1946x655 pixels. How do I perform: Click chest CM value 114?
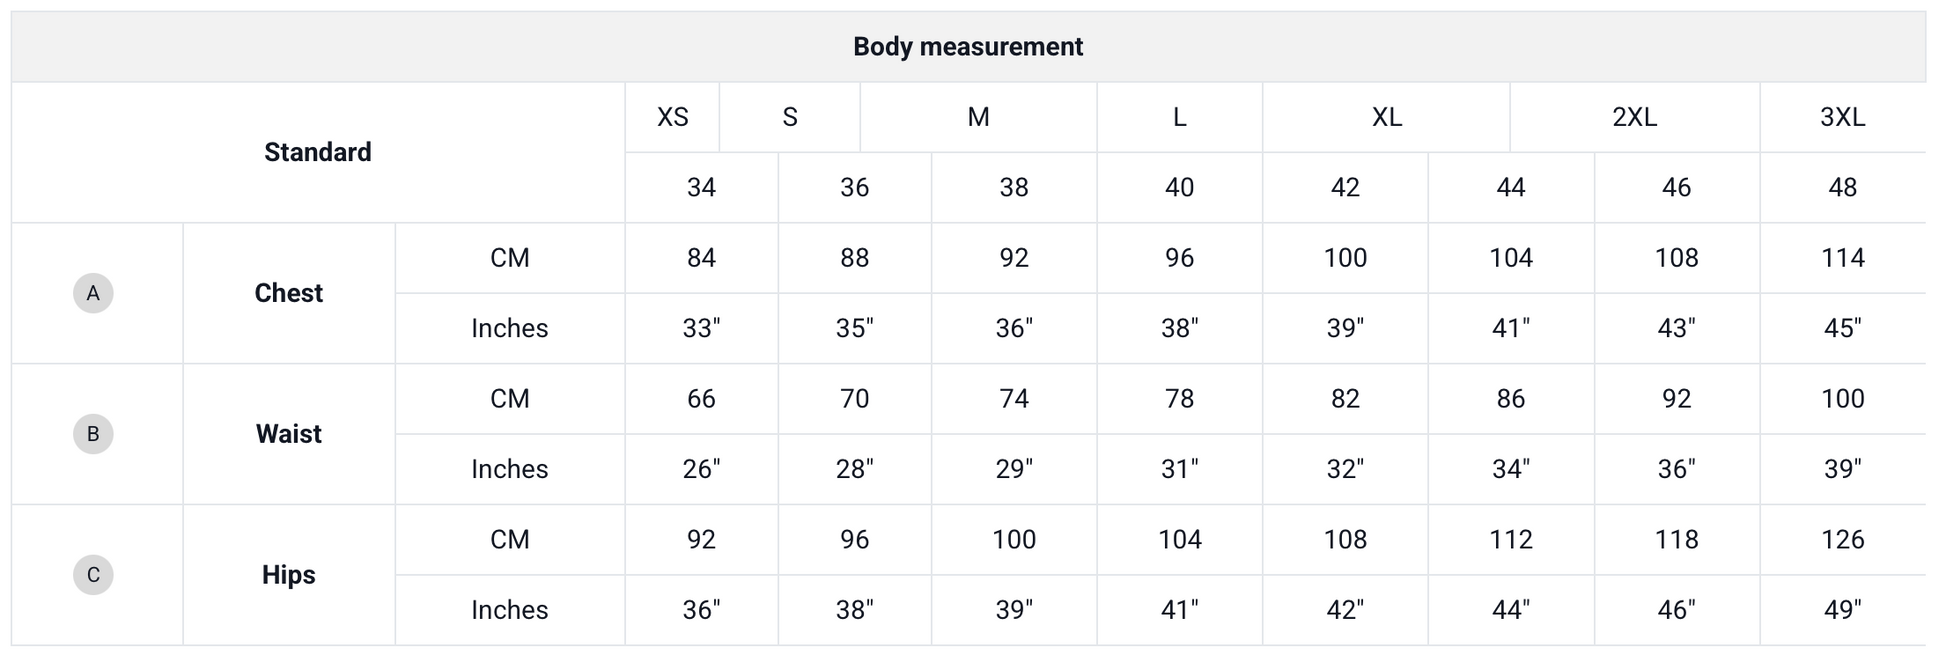[1842, 258]
